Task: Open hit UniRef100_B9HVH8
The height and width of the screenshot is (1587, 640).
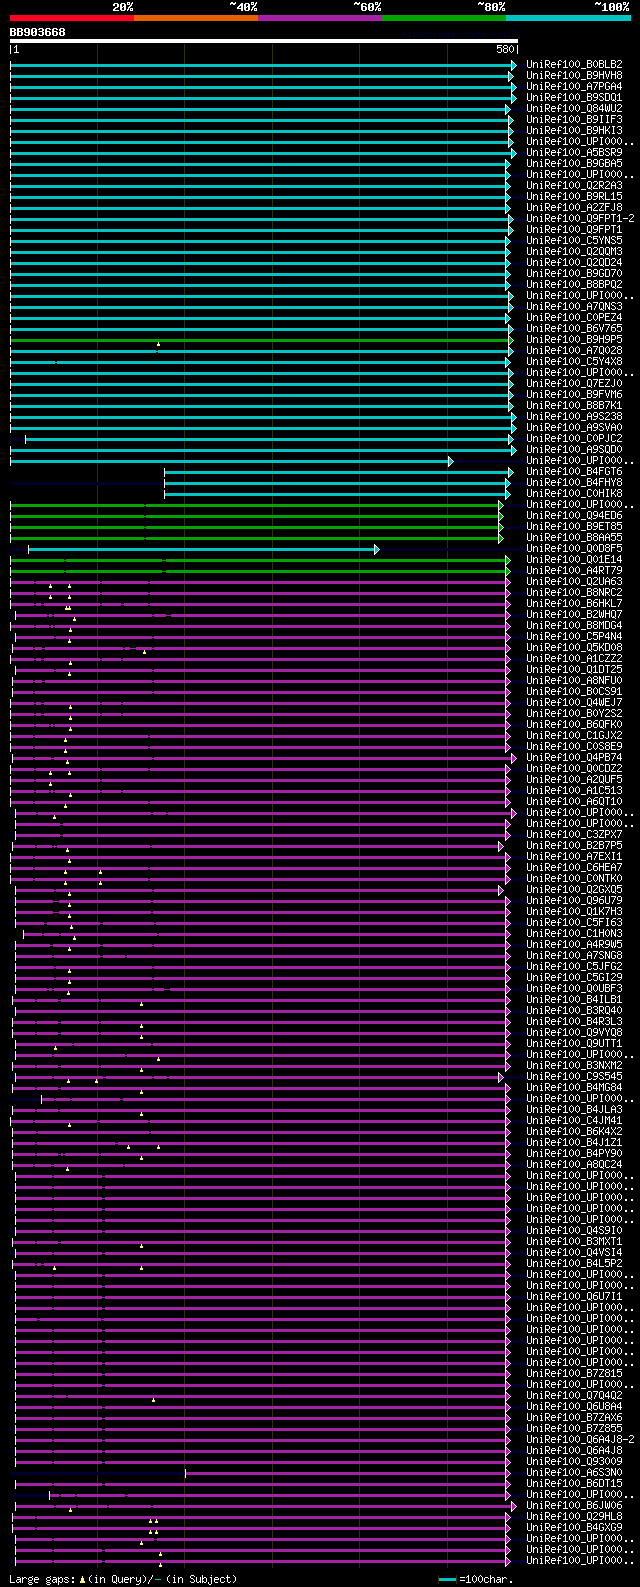Action: (x=574, y=75)
